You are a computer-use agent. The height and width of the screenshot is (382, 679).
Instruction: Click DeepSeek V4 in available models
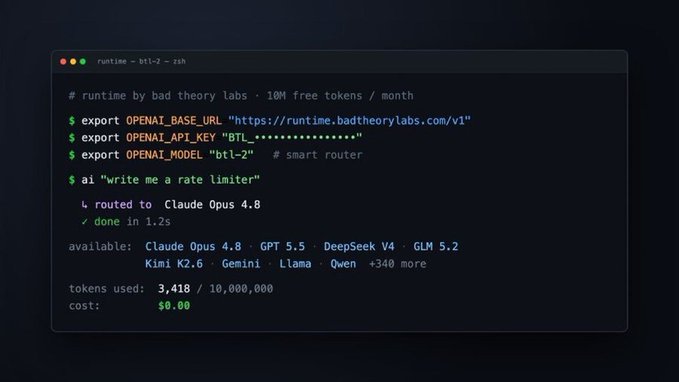pyautogui.click(x=359, y=246)
